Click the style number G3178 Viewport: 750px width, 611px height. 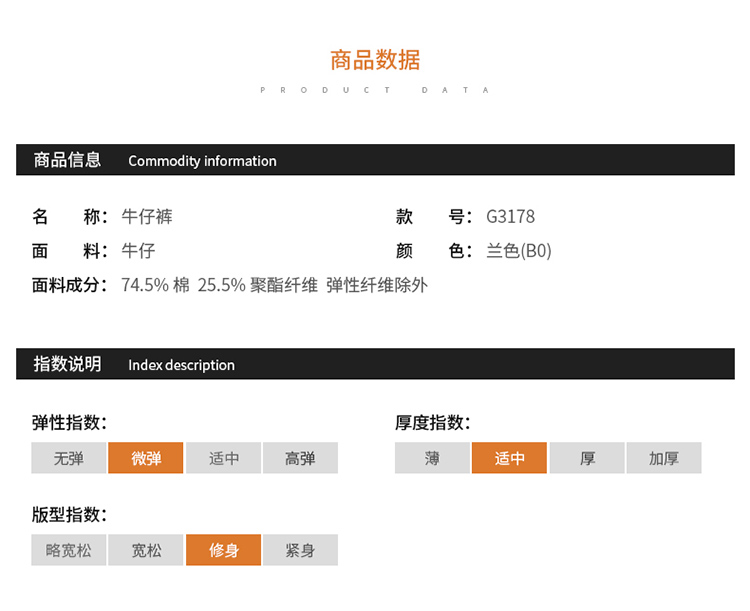click(x=510, y=217)
